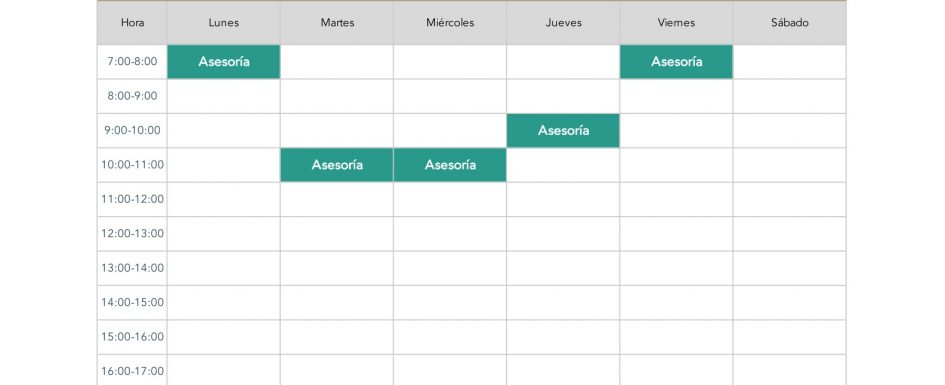
Task: Click the Hora column header
Action: pos(132,23)
